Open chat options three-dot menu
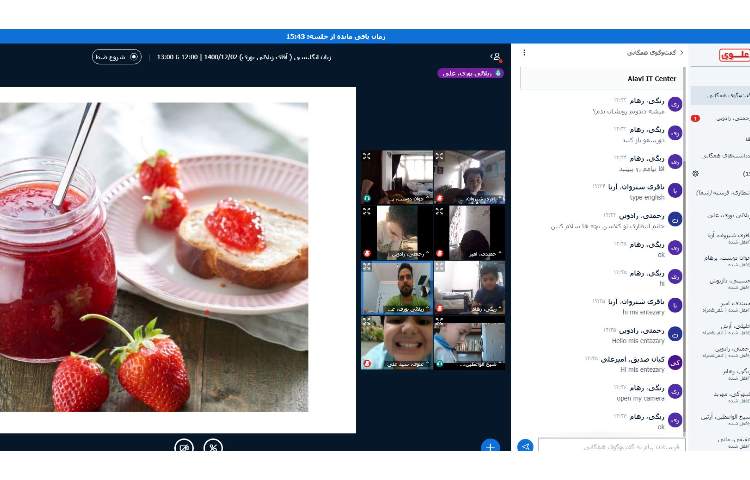The width and height of the screenshot is (750, 480). 524,52
